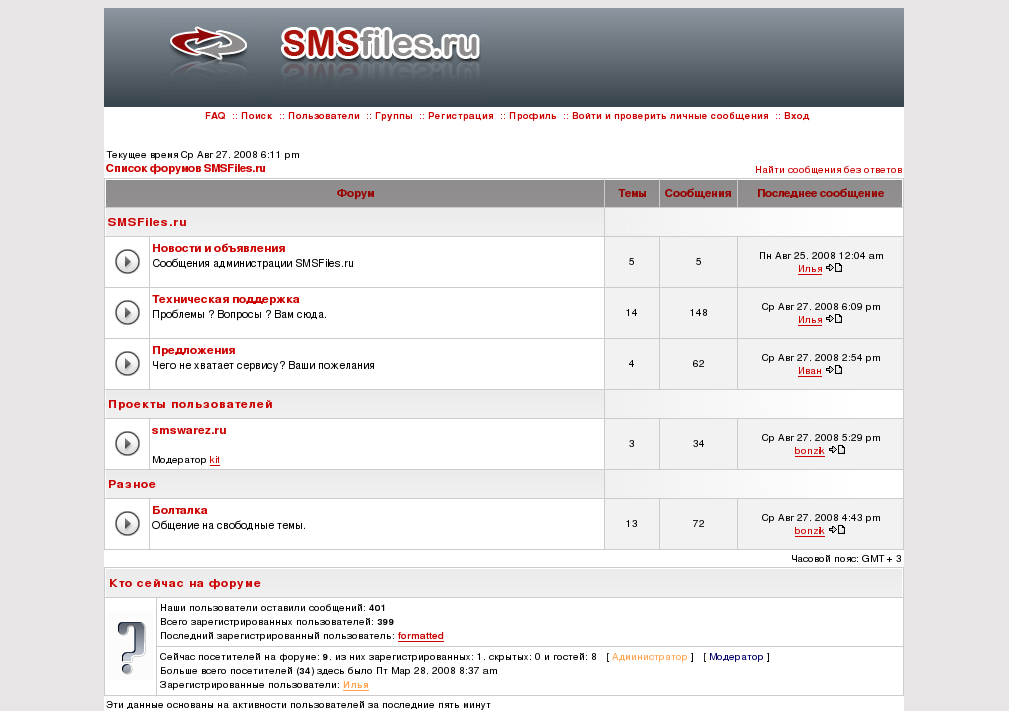The width and height of the screenshot is (1009, 711).
Task: Open bonzik profile in smswarez.ru row
Action: (810, 451)
